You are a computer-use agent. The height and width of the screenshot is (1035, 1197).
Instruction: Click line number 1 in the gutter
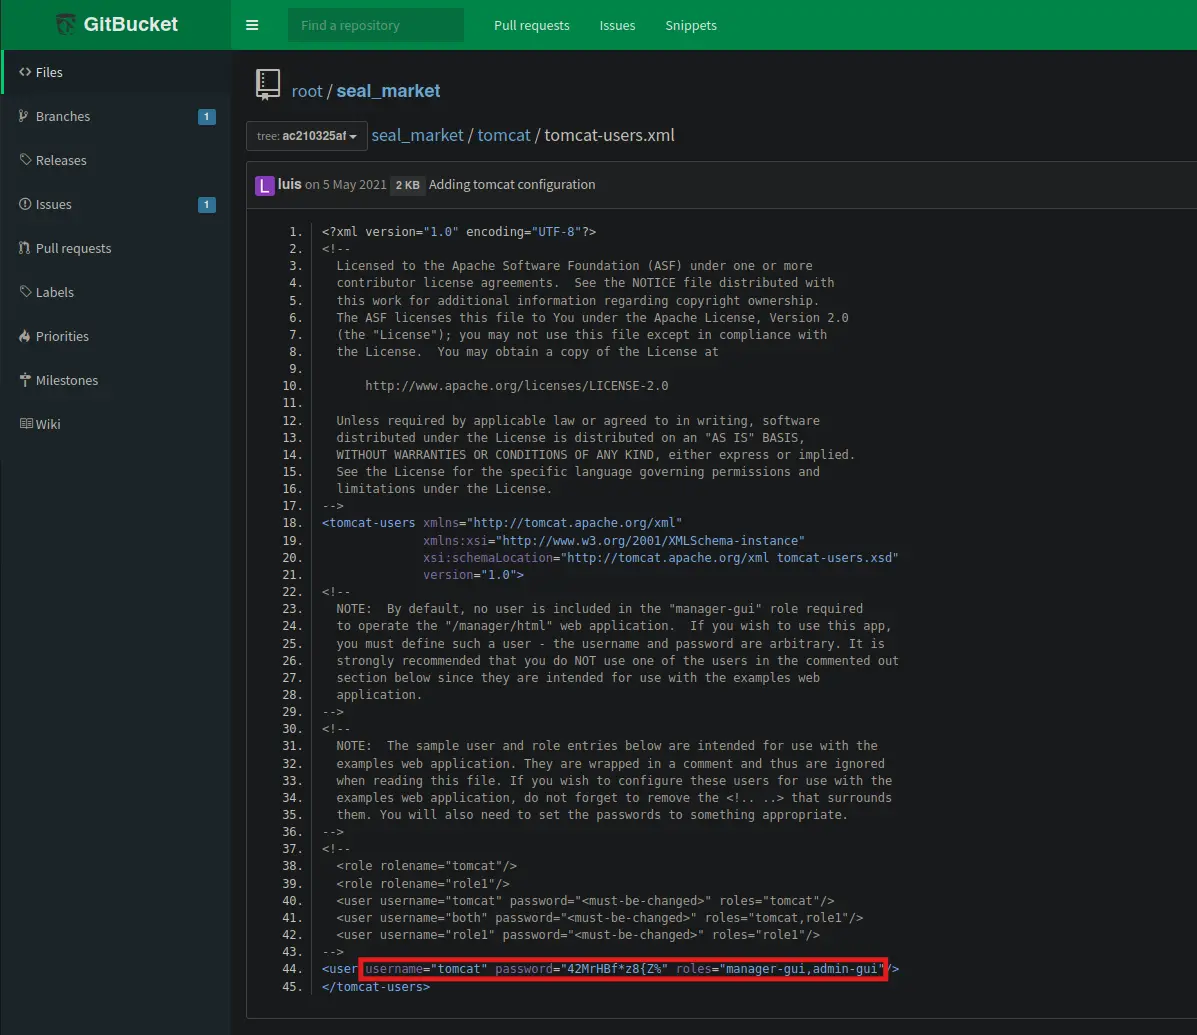(295, 231)
